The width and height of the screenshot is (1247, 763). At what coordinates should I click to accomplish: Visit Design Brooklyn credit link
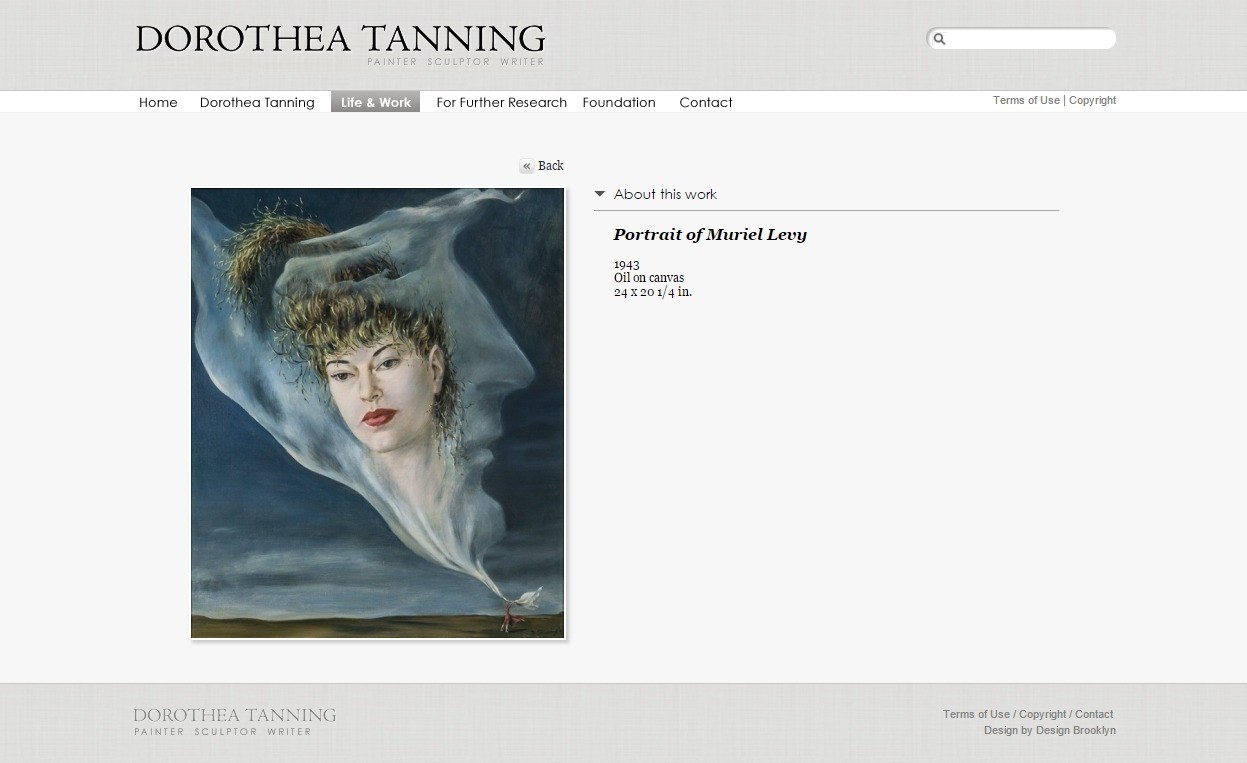[x=1076, y=730]
